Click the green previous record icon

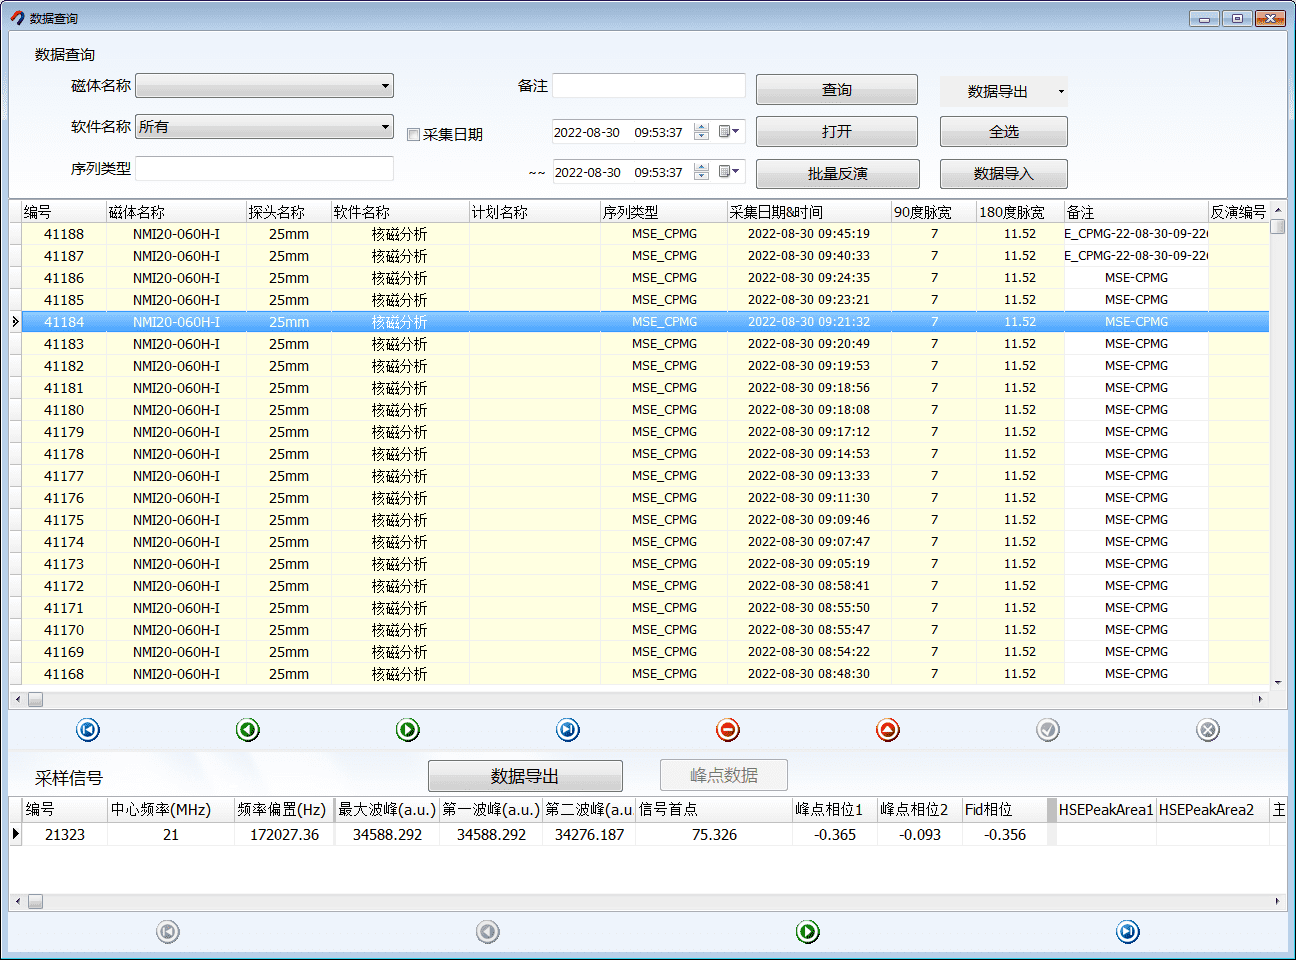click(248, 730)
